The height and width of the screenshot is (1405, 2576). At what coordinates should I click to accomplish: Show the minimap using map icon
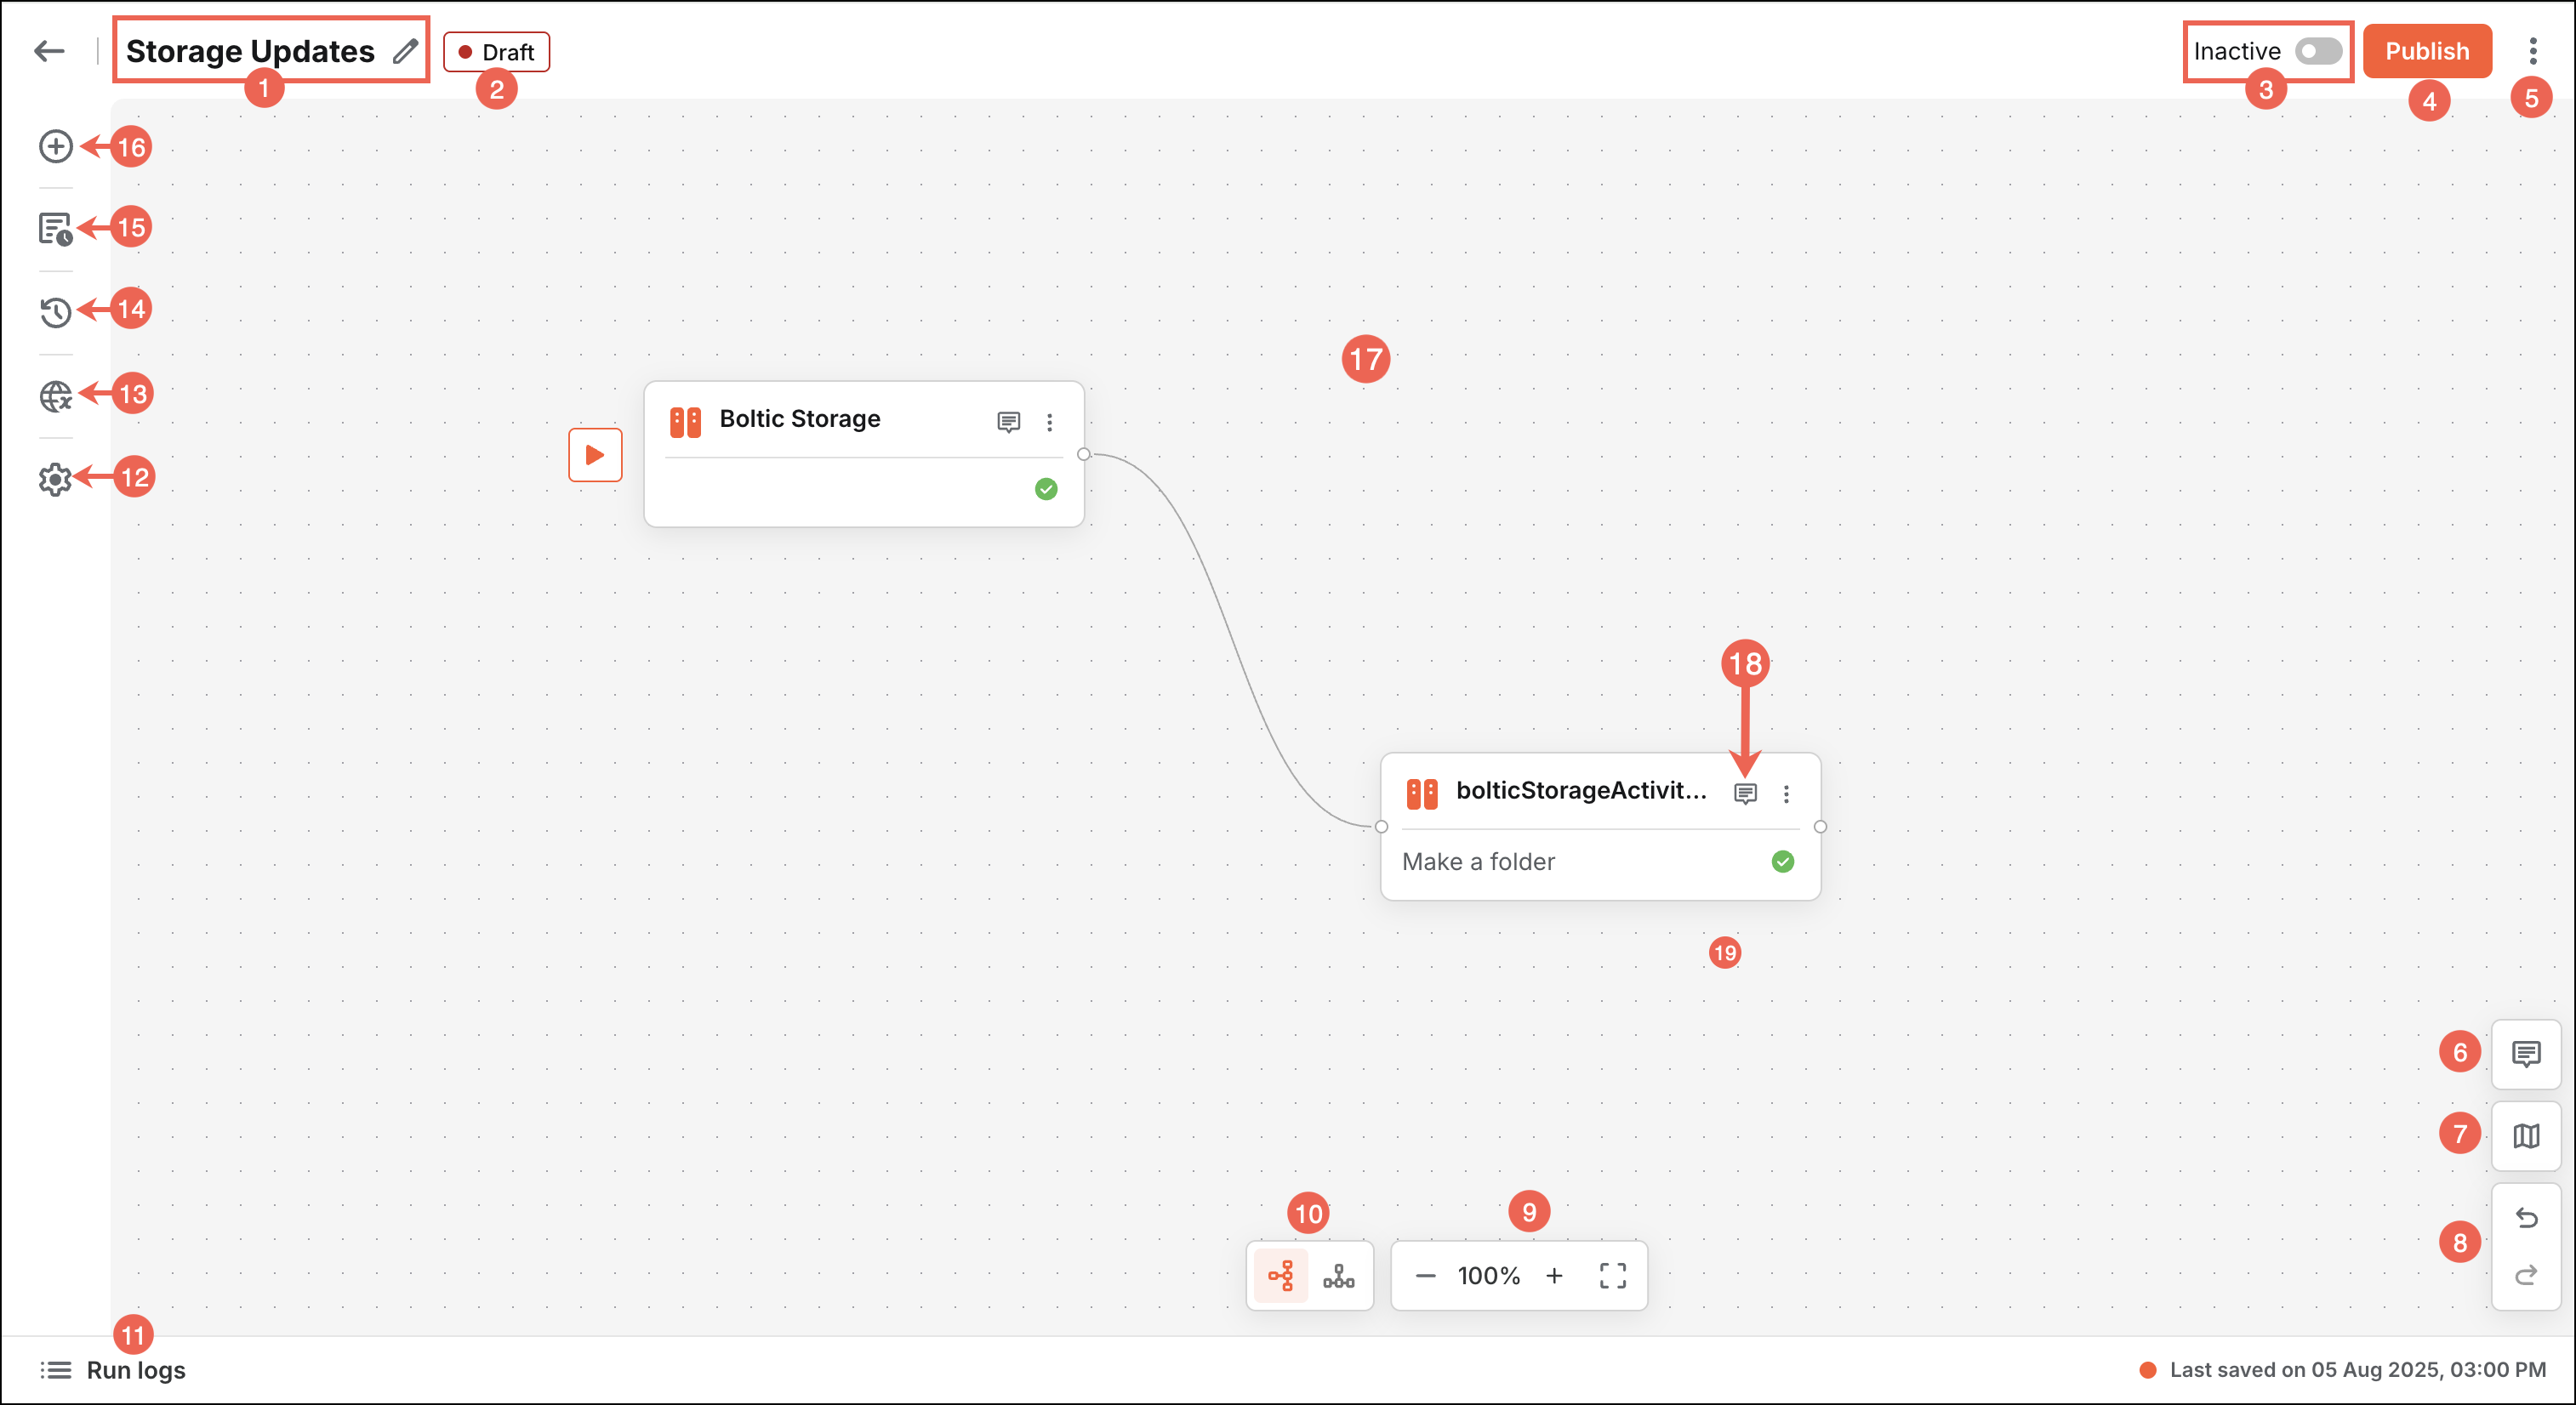2525,1135
